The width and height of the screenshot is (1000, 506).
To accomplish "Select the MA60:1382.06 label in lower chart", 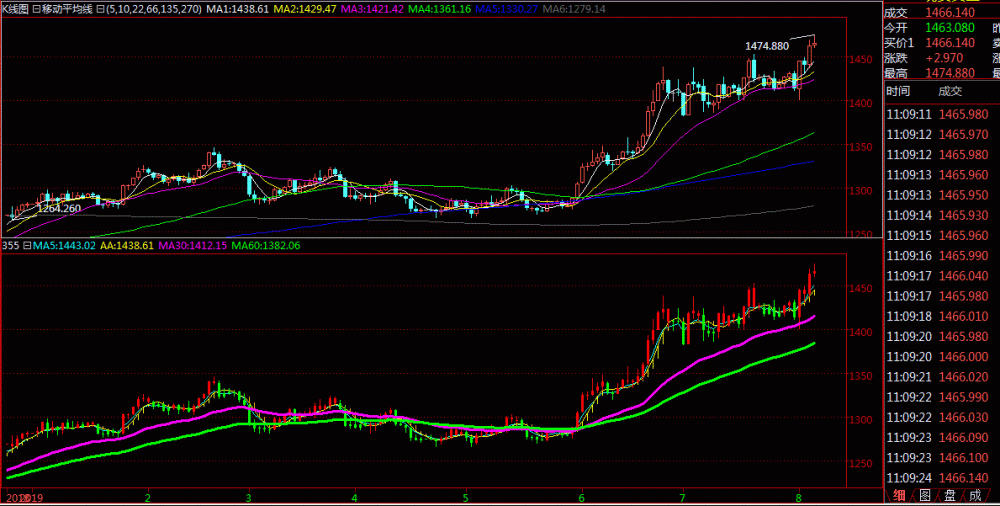I will [263, 245].
